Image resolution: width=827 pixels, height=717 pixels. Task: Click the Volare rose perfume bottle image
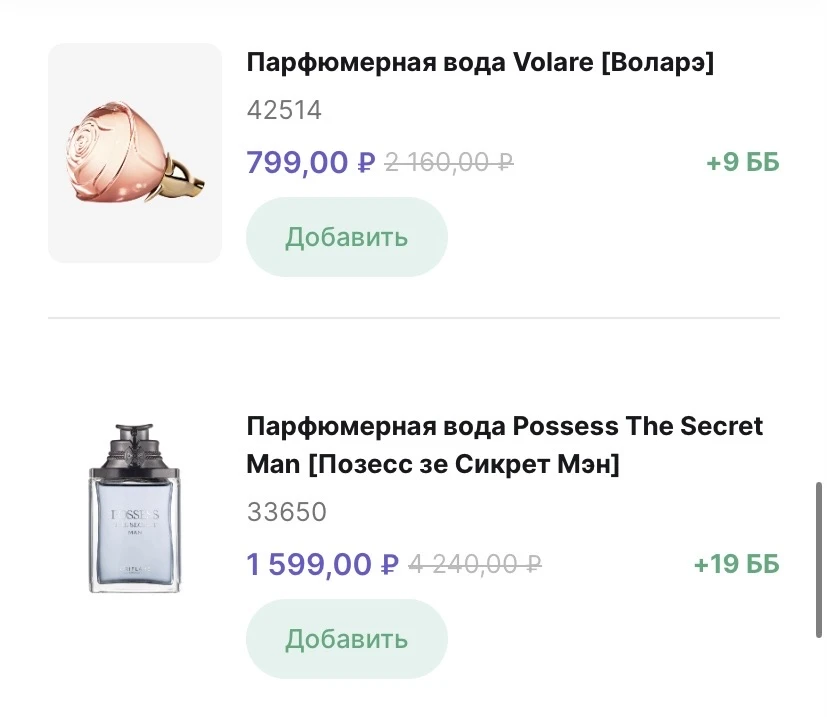135,153
